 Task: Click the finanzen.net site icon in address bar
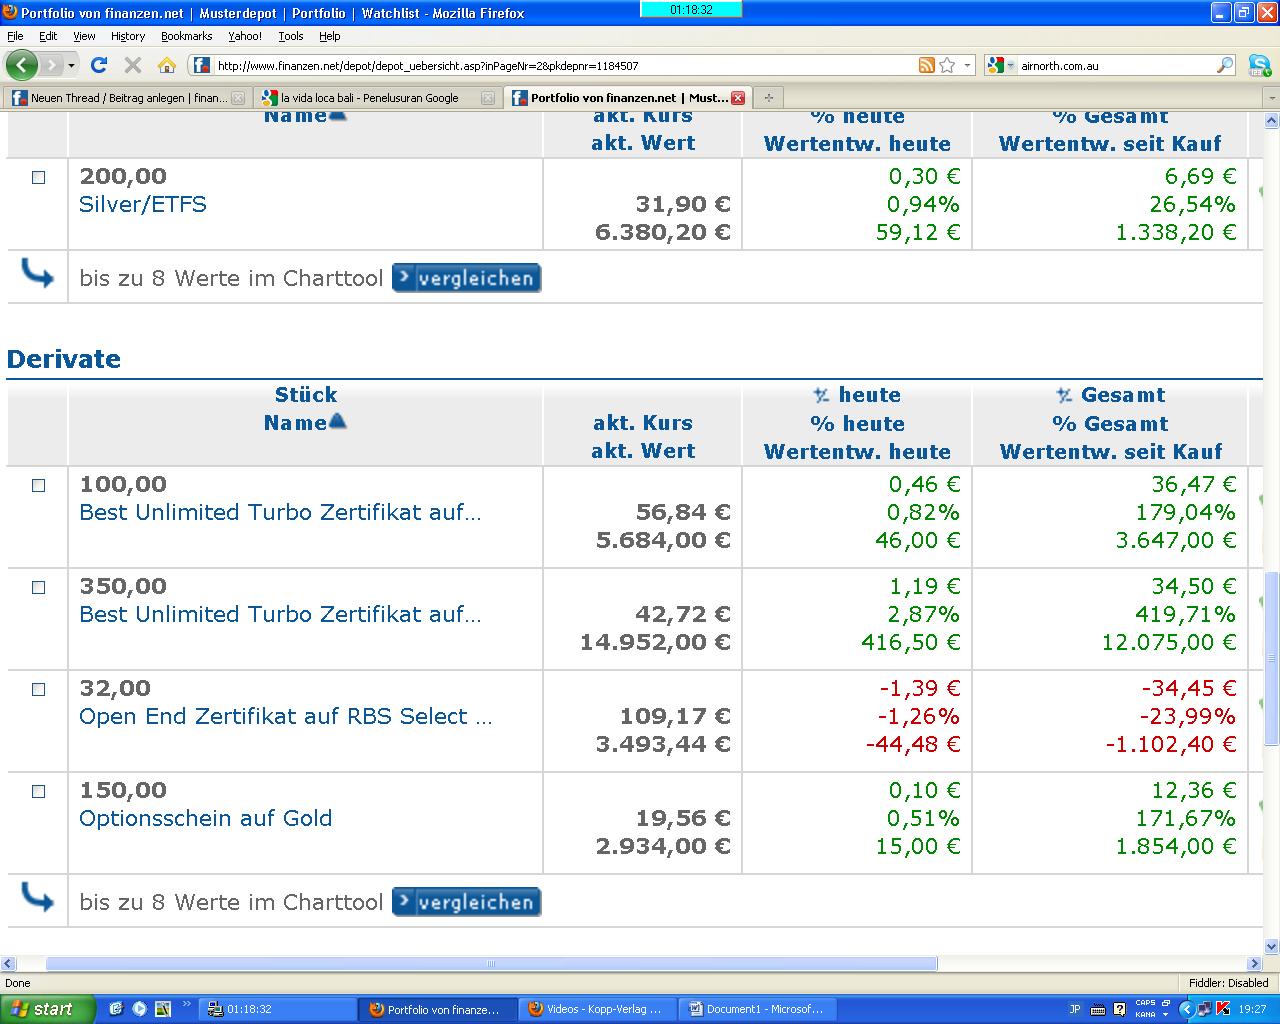point(201,65)
